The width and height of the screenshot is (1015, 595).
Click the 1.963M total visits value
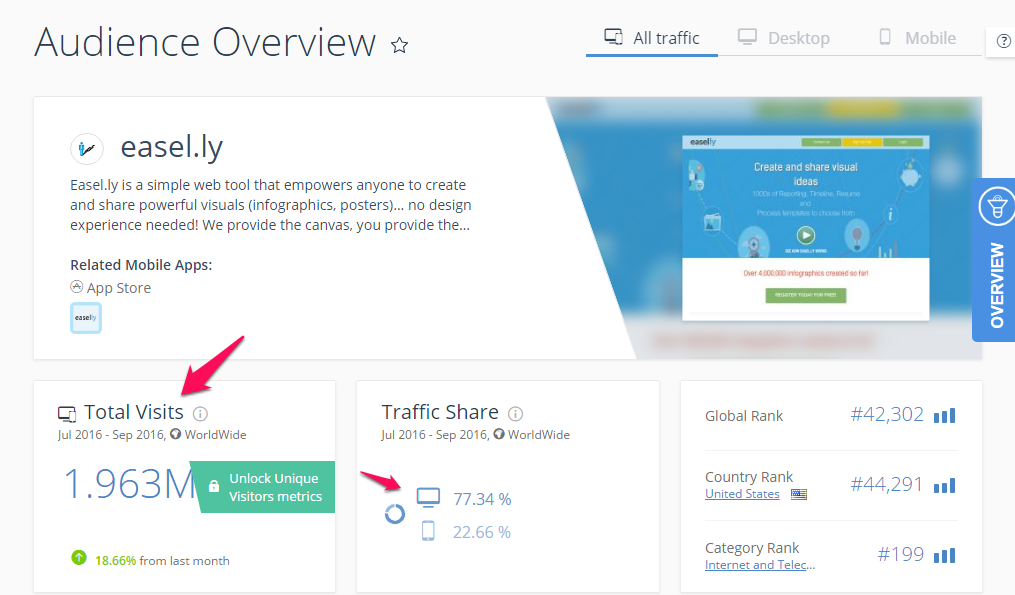[x=129, y=484]
